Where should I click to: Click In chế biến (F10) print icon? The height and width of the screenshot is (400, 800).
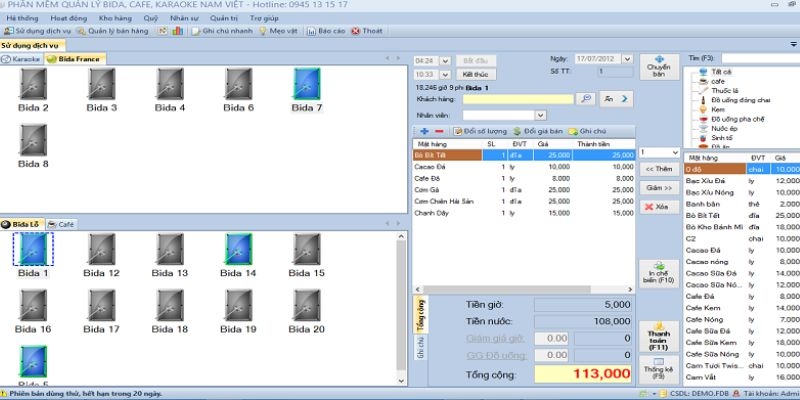[659, 274]
